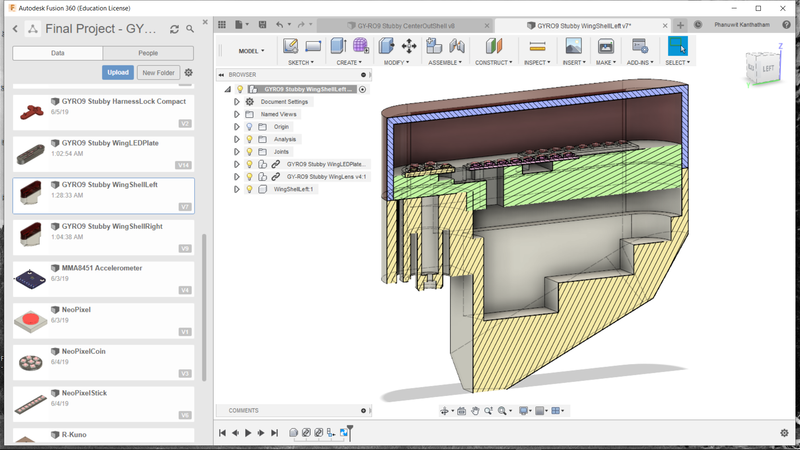Click the Insert image icon in toolbar
The image size is (800, 450).
[x=573, y=46]
